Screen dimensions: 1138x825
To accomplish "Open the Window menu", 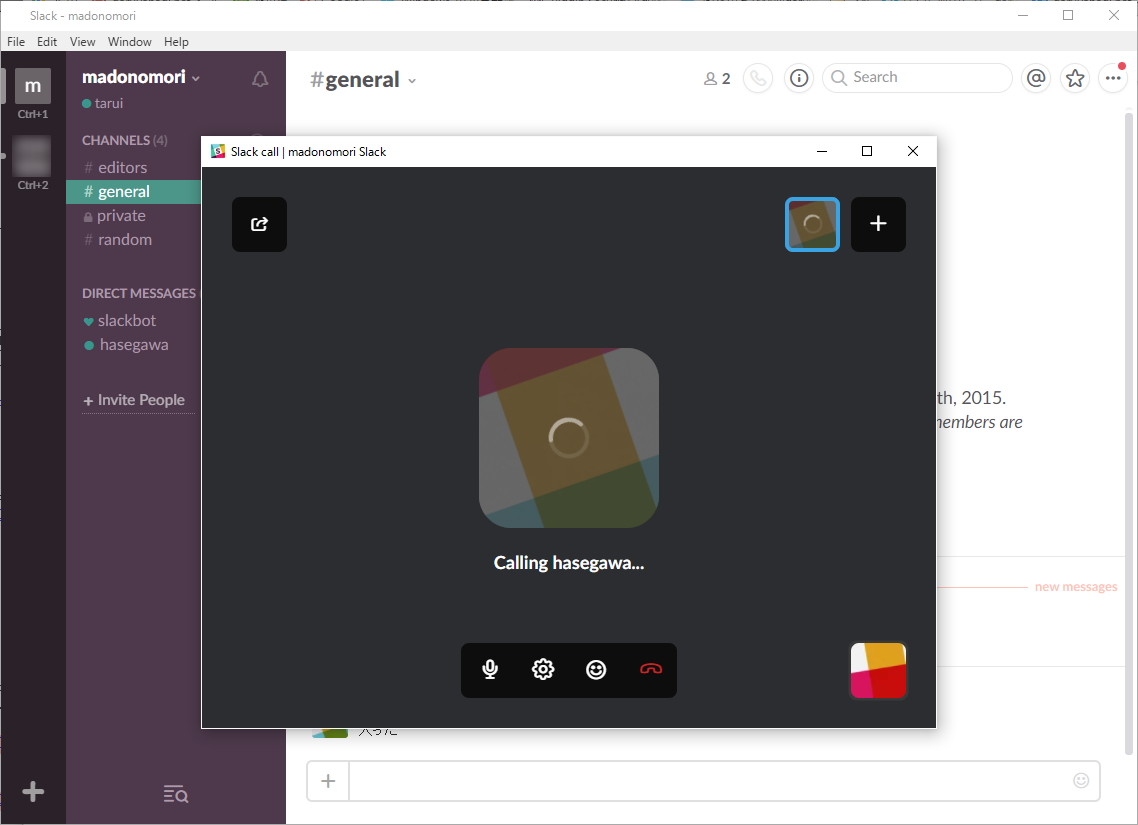I will click(129, 41).
